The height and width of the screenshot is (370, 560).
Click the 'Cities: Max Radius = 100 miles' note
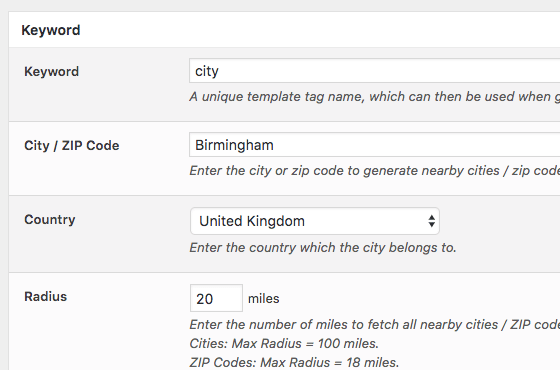[284, 344]
